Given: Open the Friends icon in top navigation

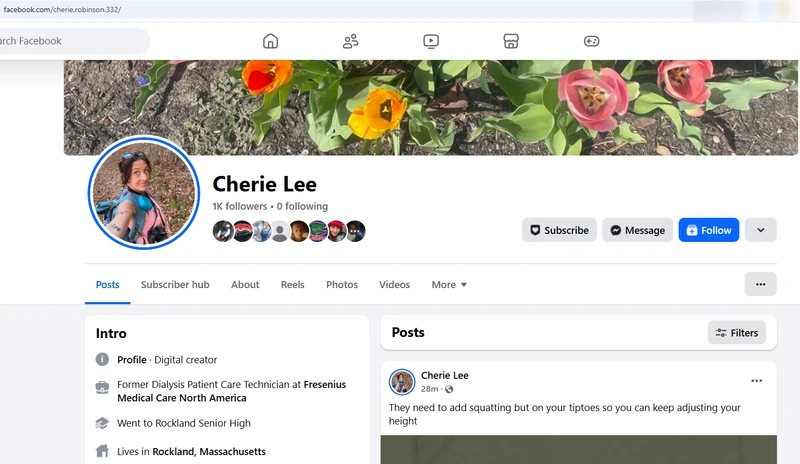Looking at the screenshot, I should tap(351, 41).
